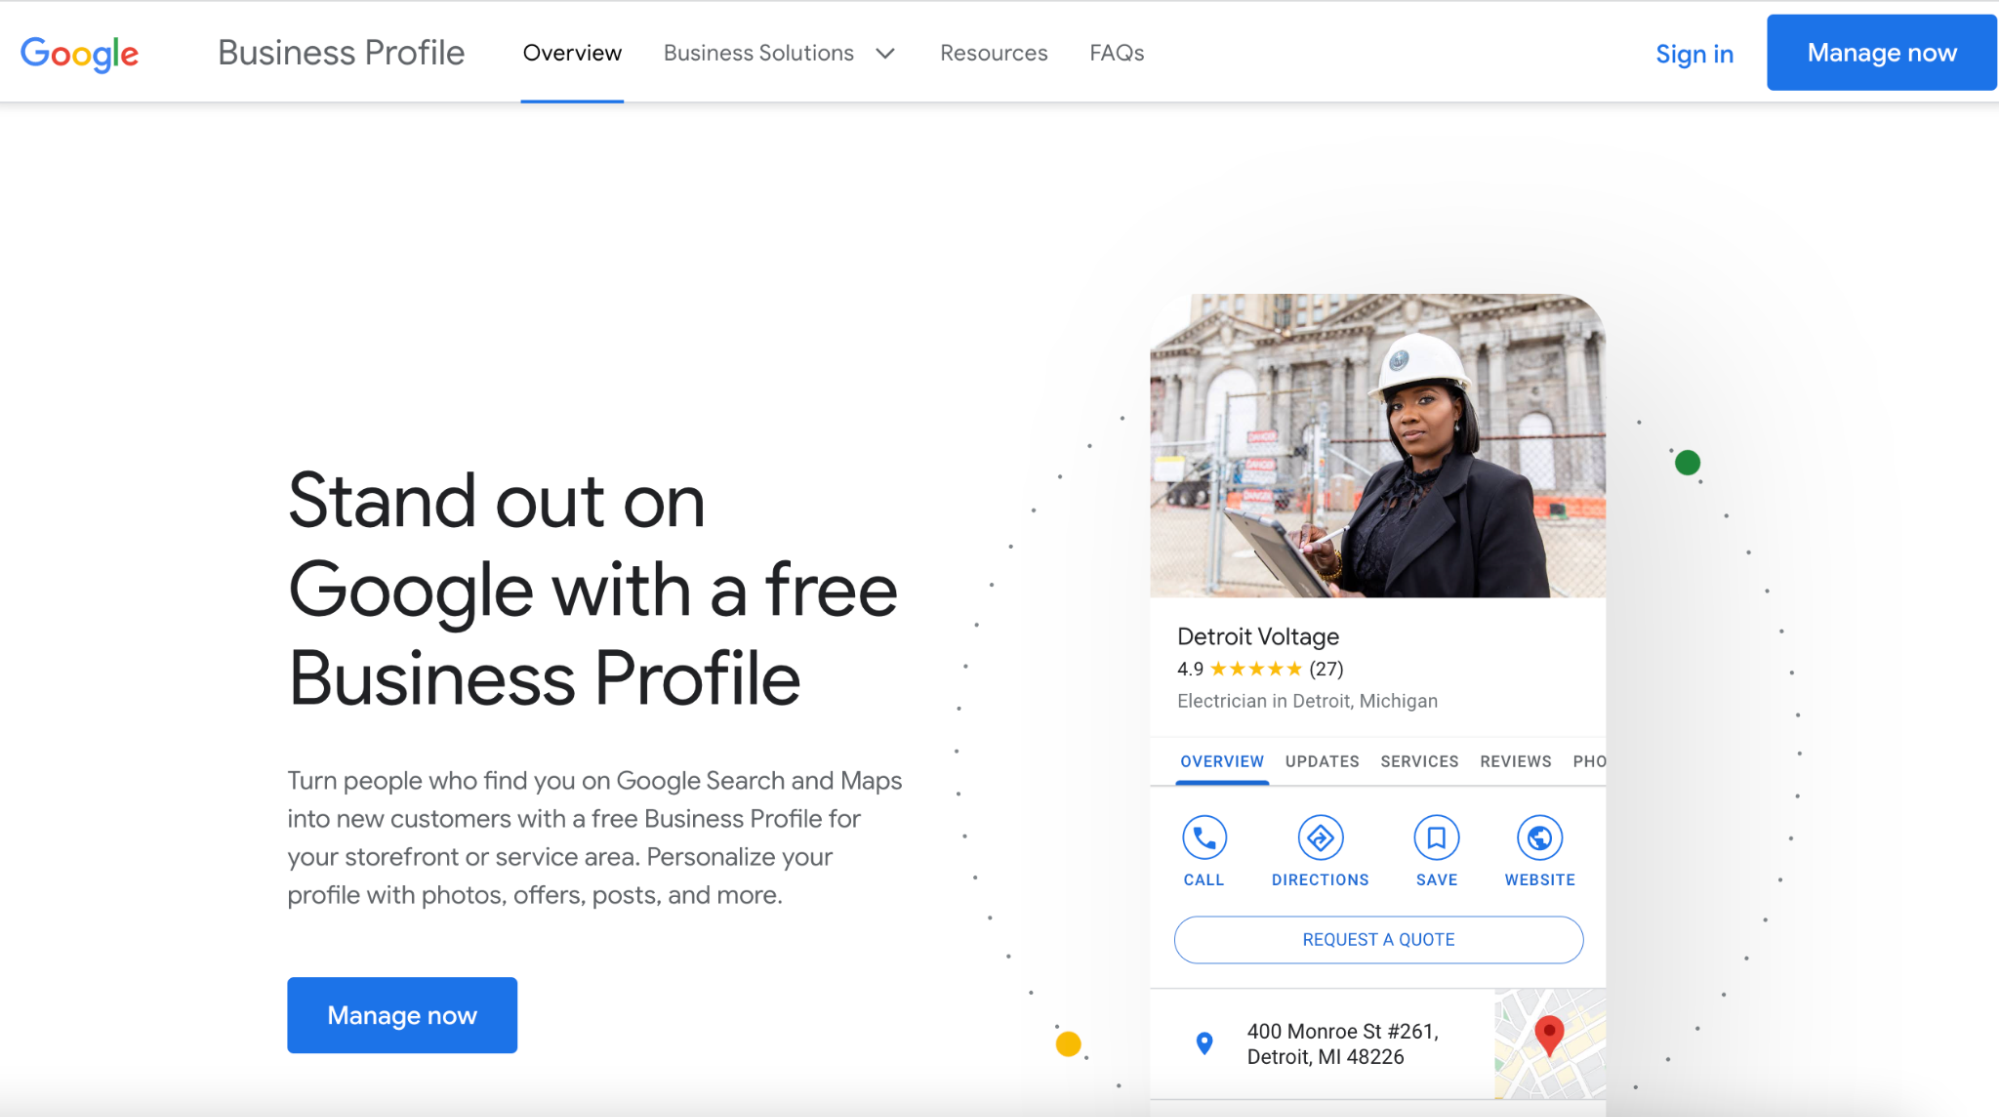
Task: Tap the Save bookmark icon
Action: 1436,838
